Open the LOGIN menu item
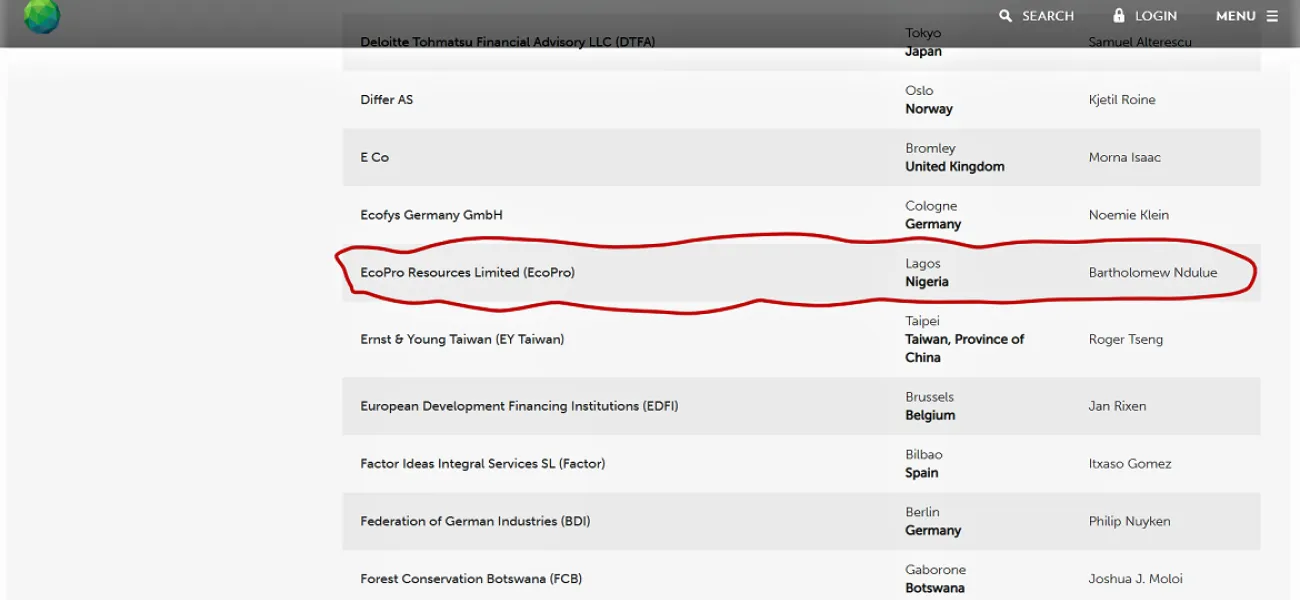This screenshot has width=1300, height=600. [x=1157, y=15]
